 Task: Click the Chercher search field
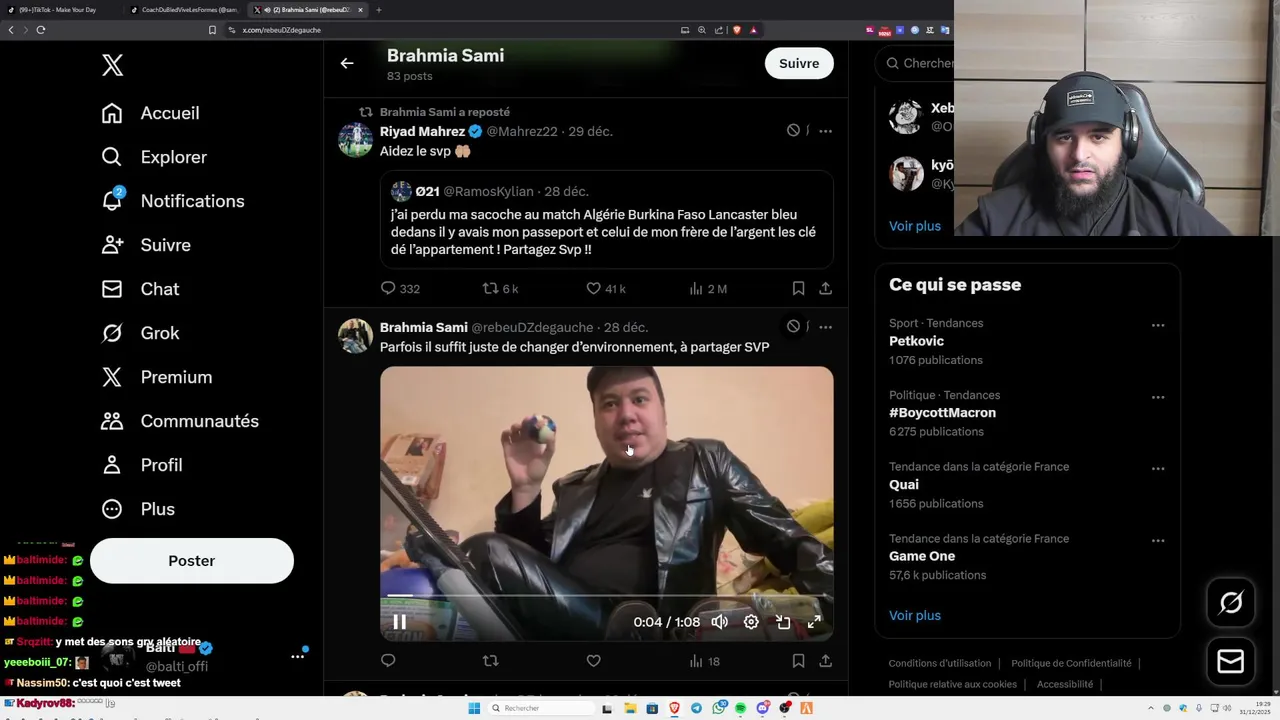point(915,63)
